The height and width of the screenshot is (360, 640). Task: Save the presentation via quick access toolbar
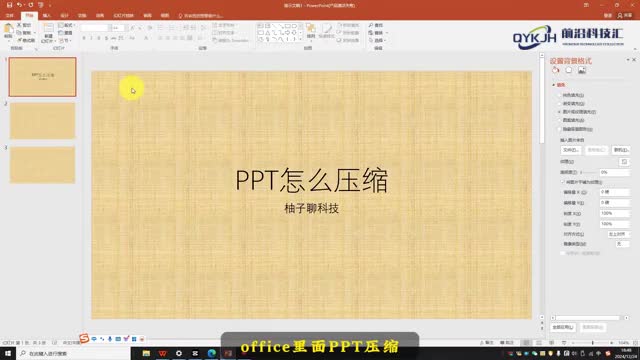click(9, 5)
